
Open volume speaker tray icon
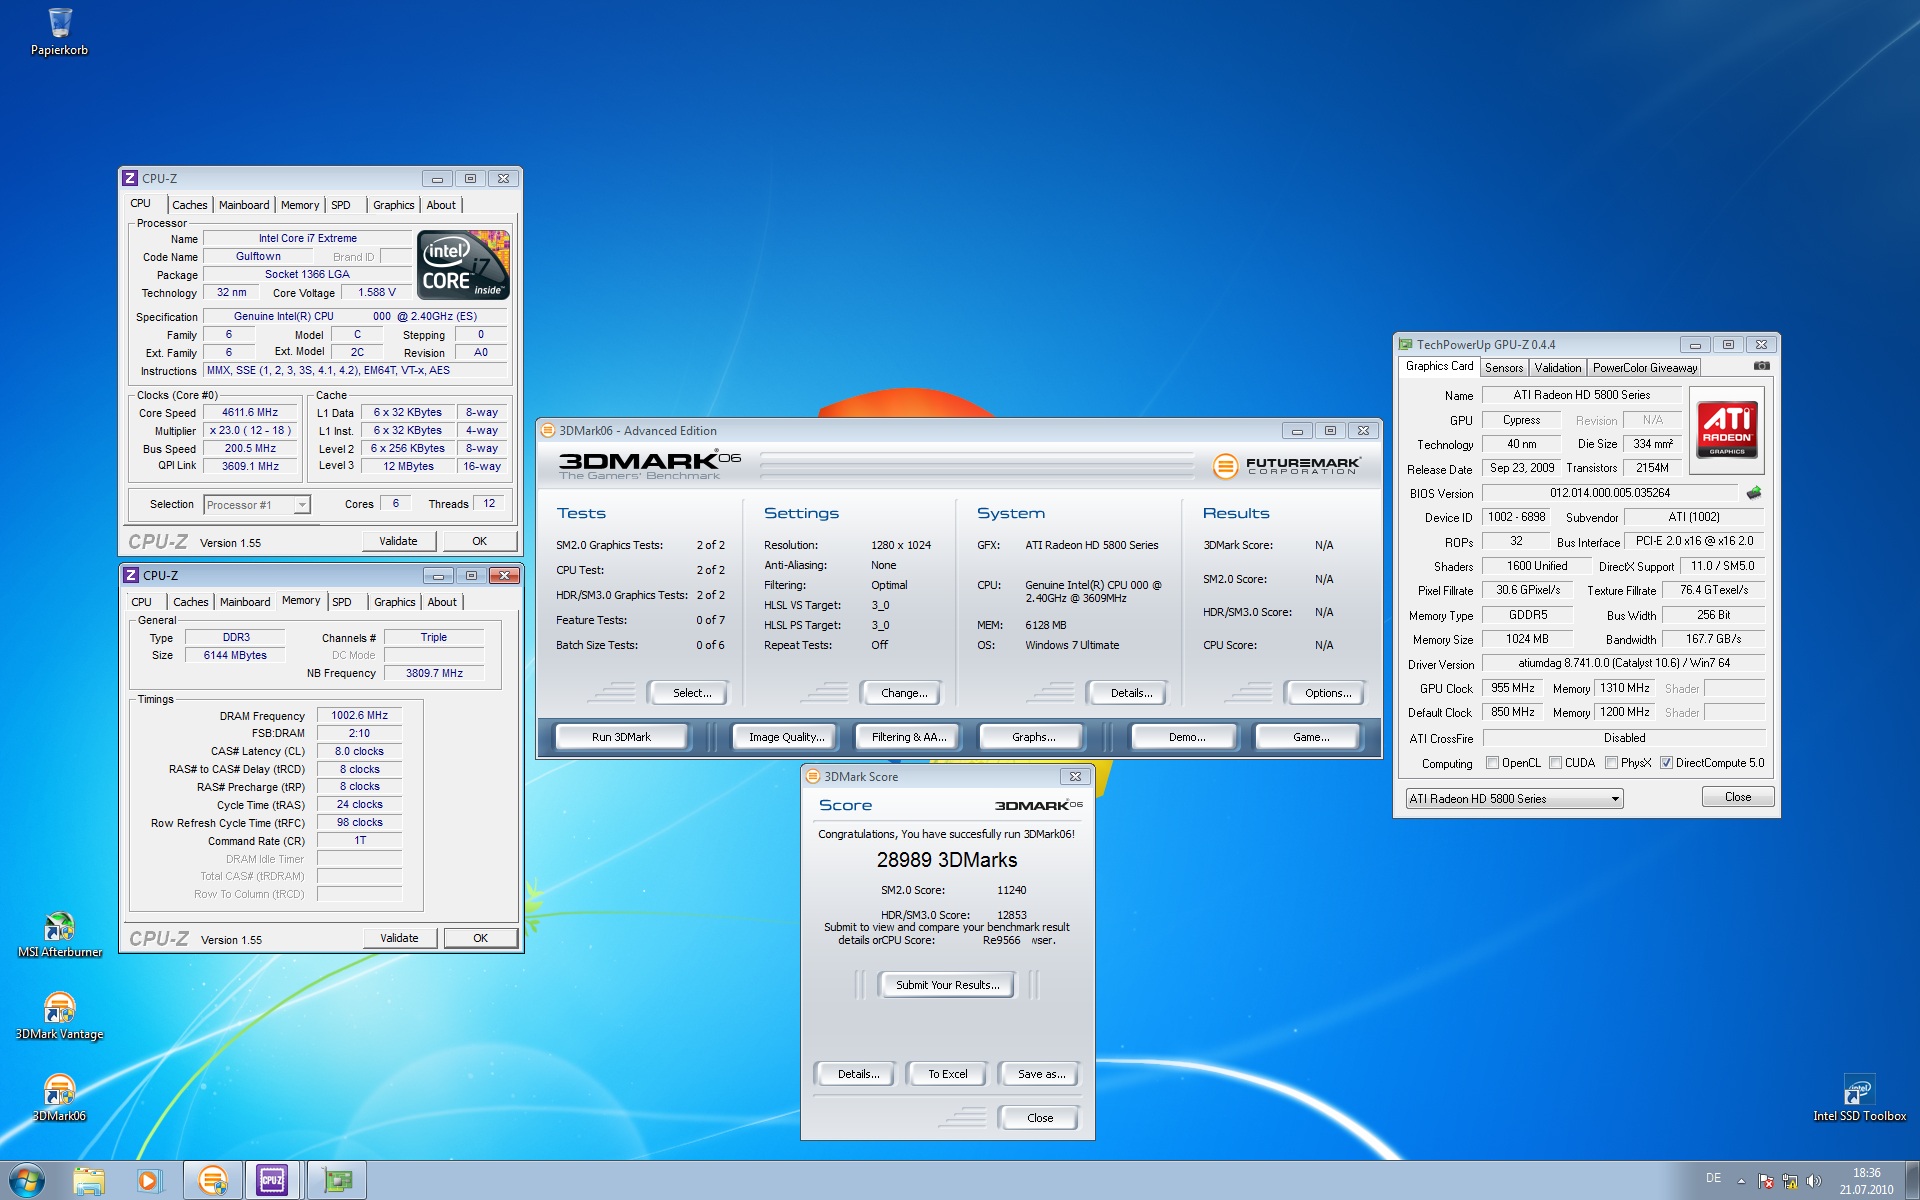coord(1814,1181)
